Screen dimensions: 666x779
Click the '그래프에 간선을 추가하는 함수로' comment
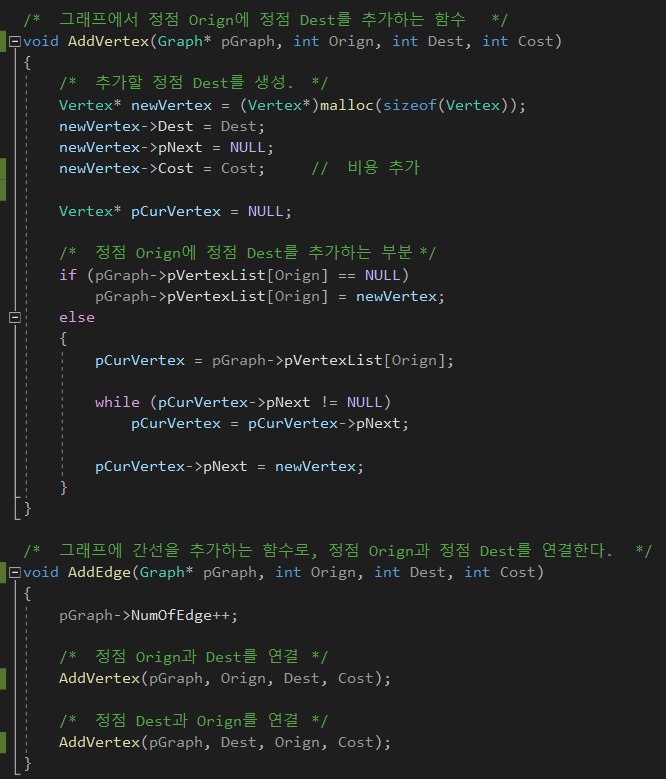pos(338,550)
